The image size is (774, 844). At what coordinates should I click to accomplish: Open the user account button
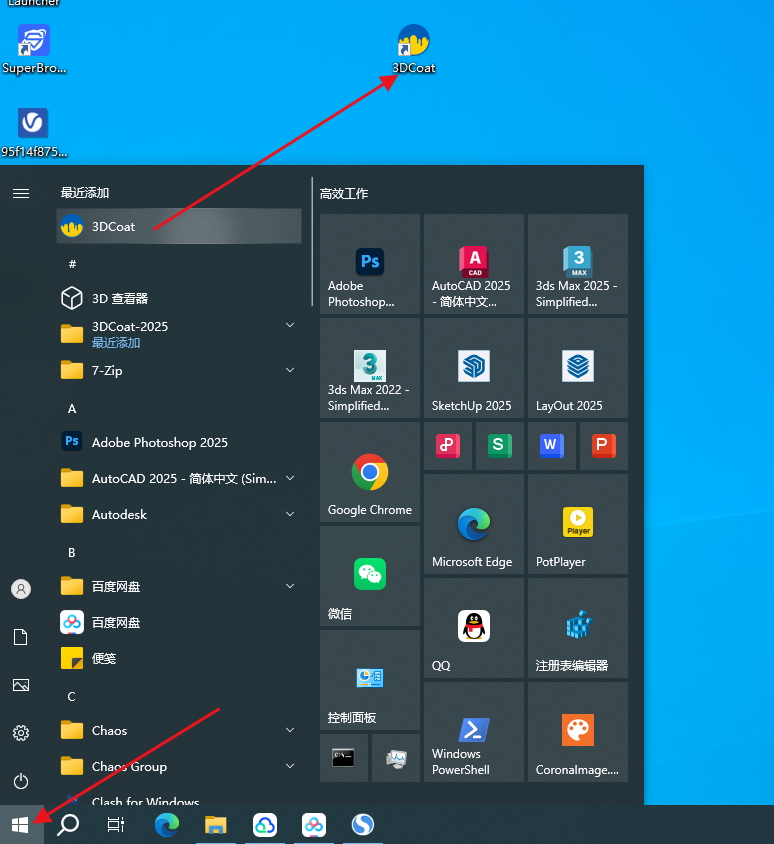(x=21, y=589)
